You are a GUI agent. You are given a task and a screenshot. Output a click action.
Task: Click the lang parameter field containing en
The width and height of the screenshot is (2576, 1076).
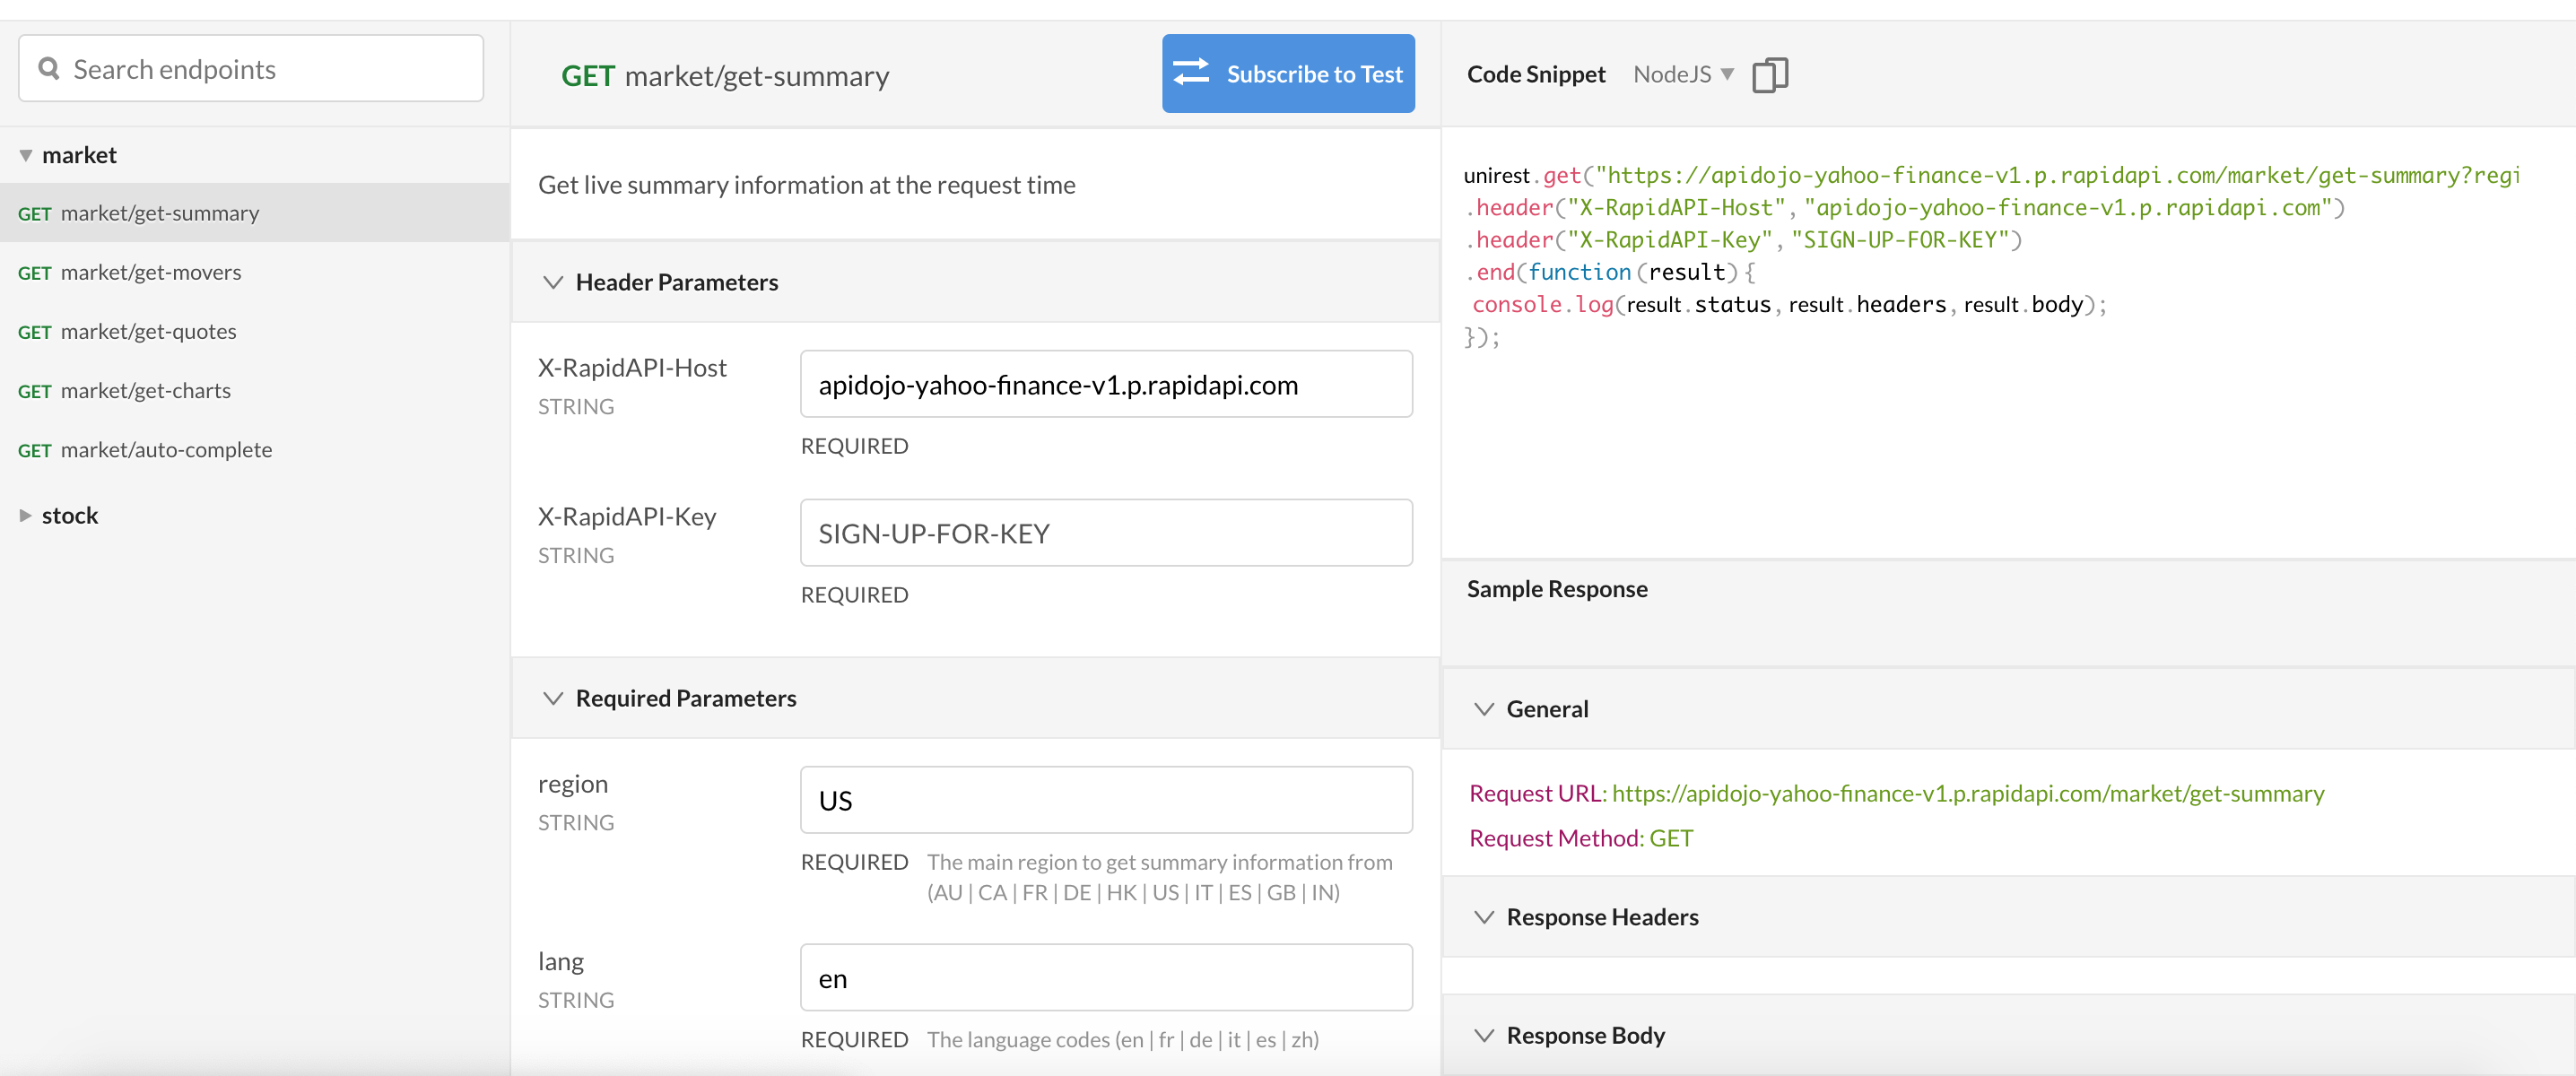coord(1105,978)
